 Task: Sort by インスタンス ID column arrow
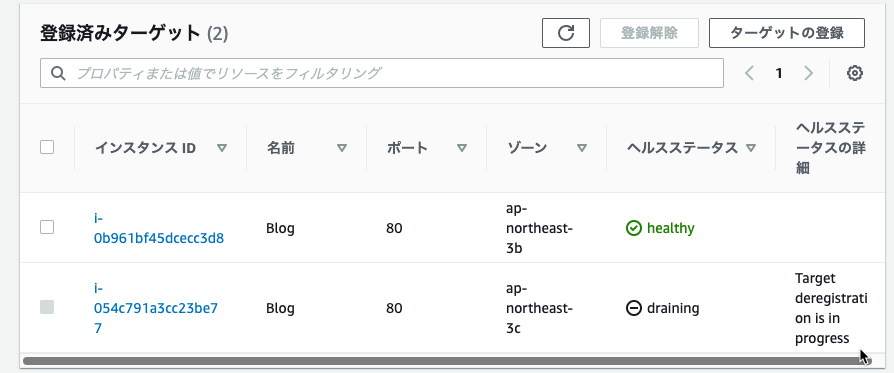[x=222, y=148]
